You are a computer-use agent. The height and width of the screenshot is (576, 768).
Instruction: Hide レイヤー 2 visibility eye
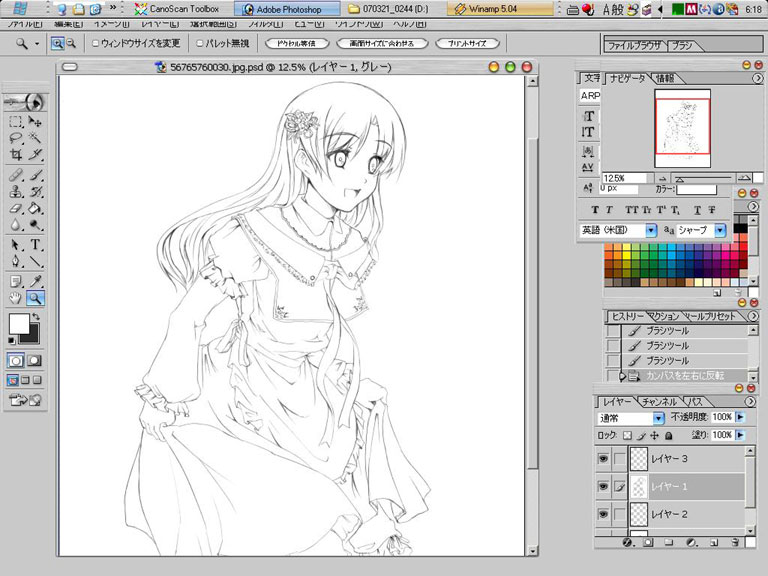(x=603, y=514)
